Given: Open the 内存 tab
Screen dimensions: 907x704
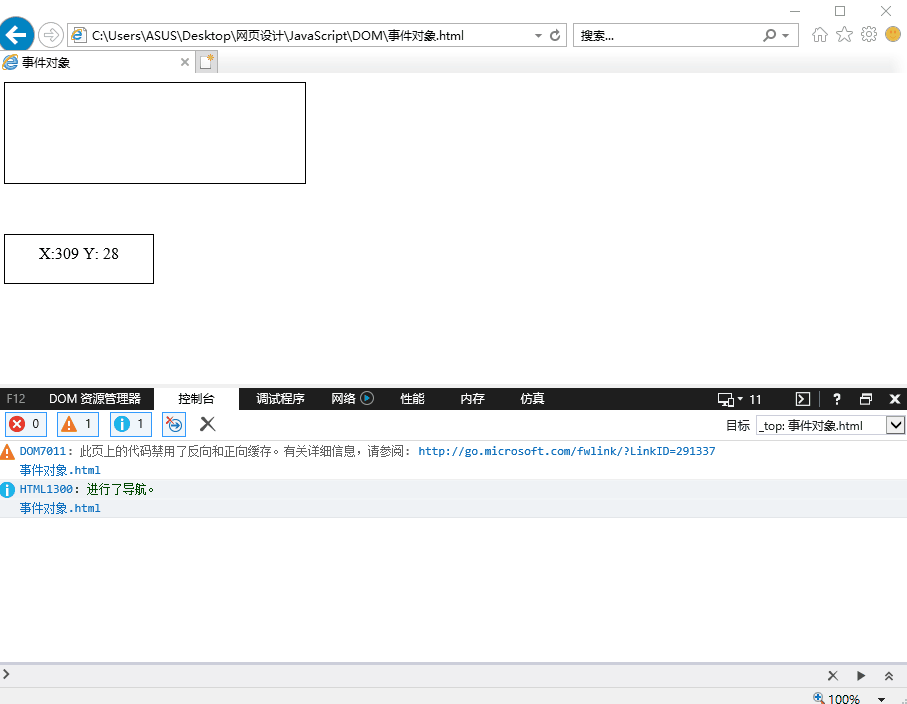Looking at the screenshot, I should tap(473, 399).
